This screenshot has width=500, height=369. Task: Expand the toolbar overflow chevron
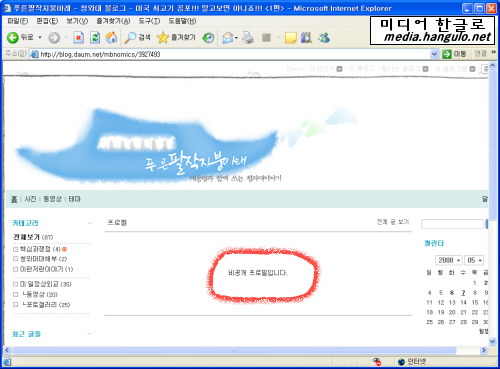click(x=494, y=52)
